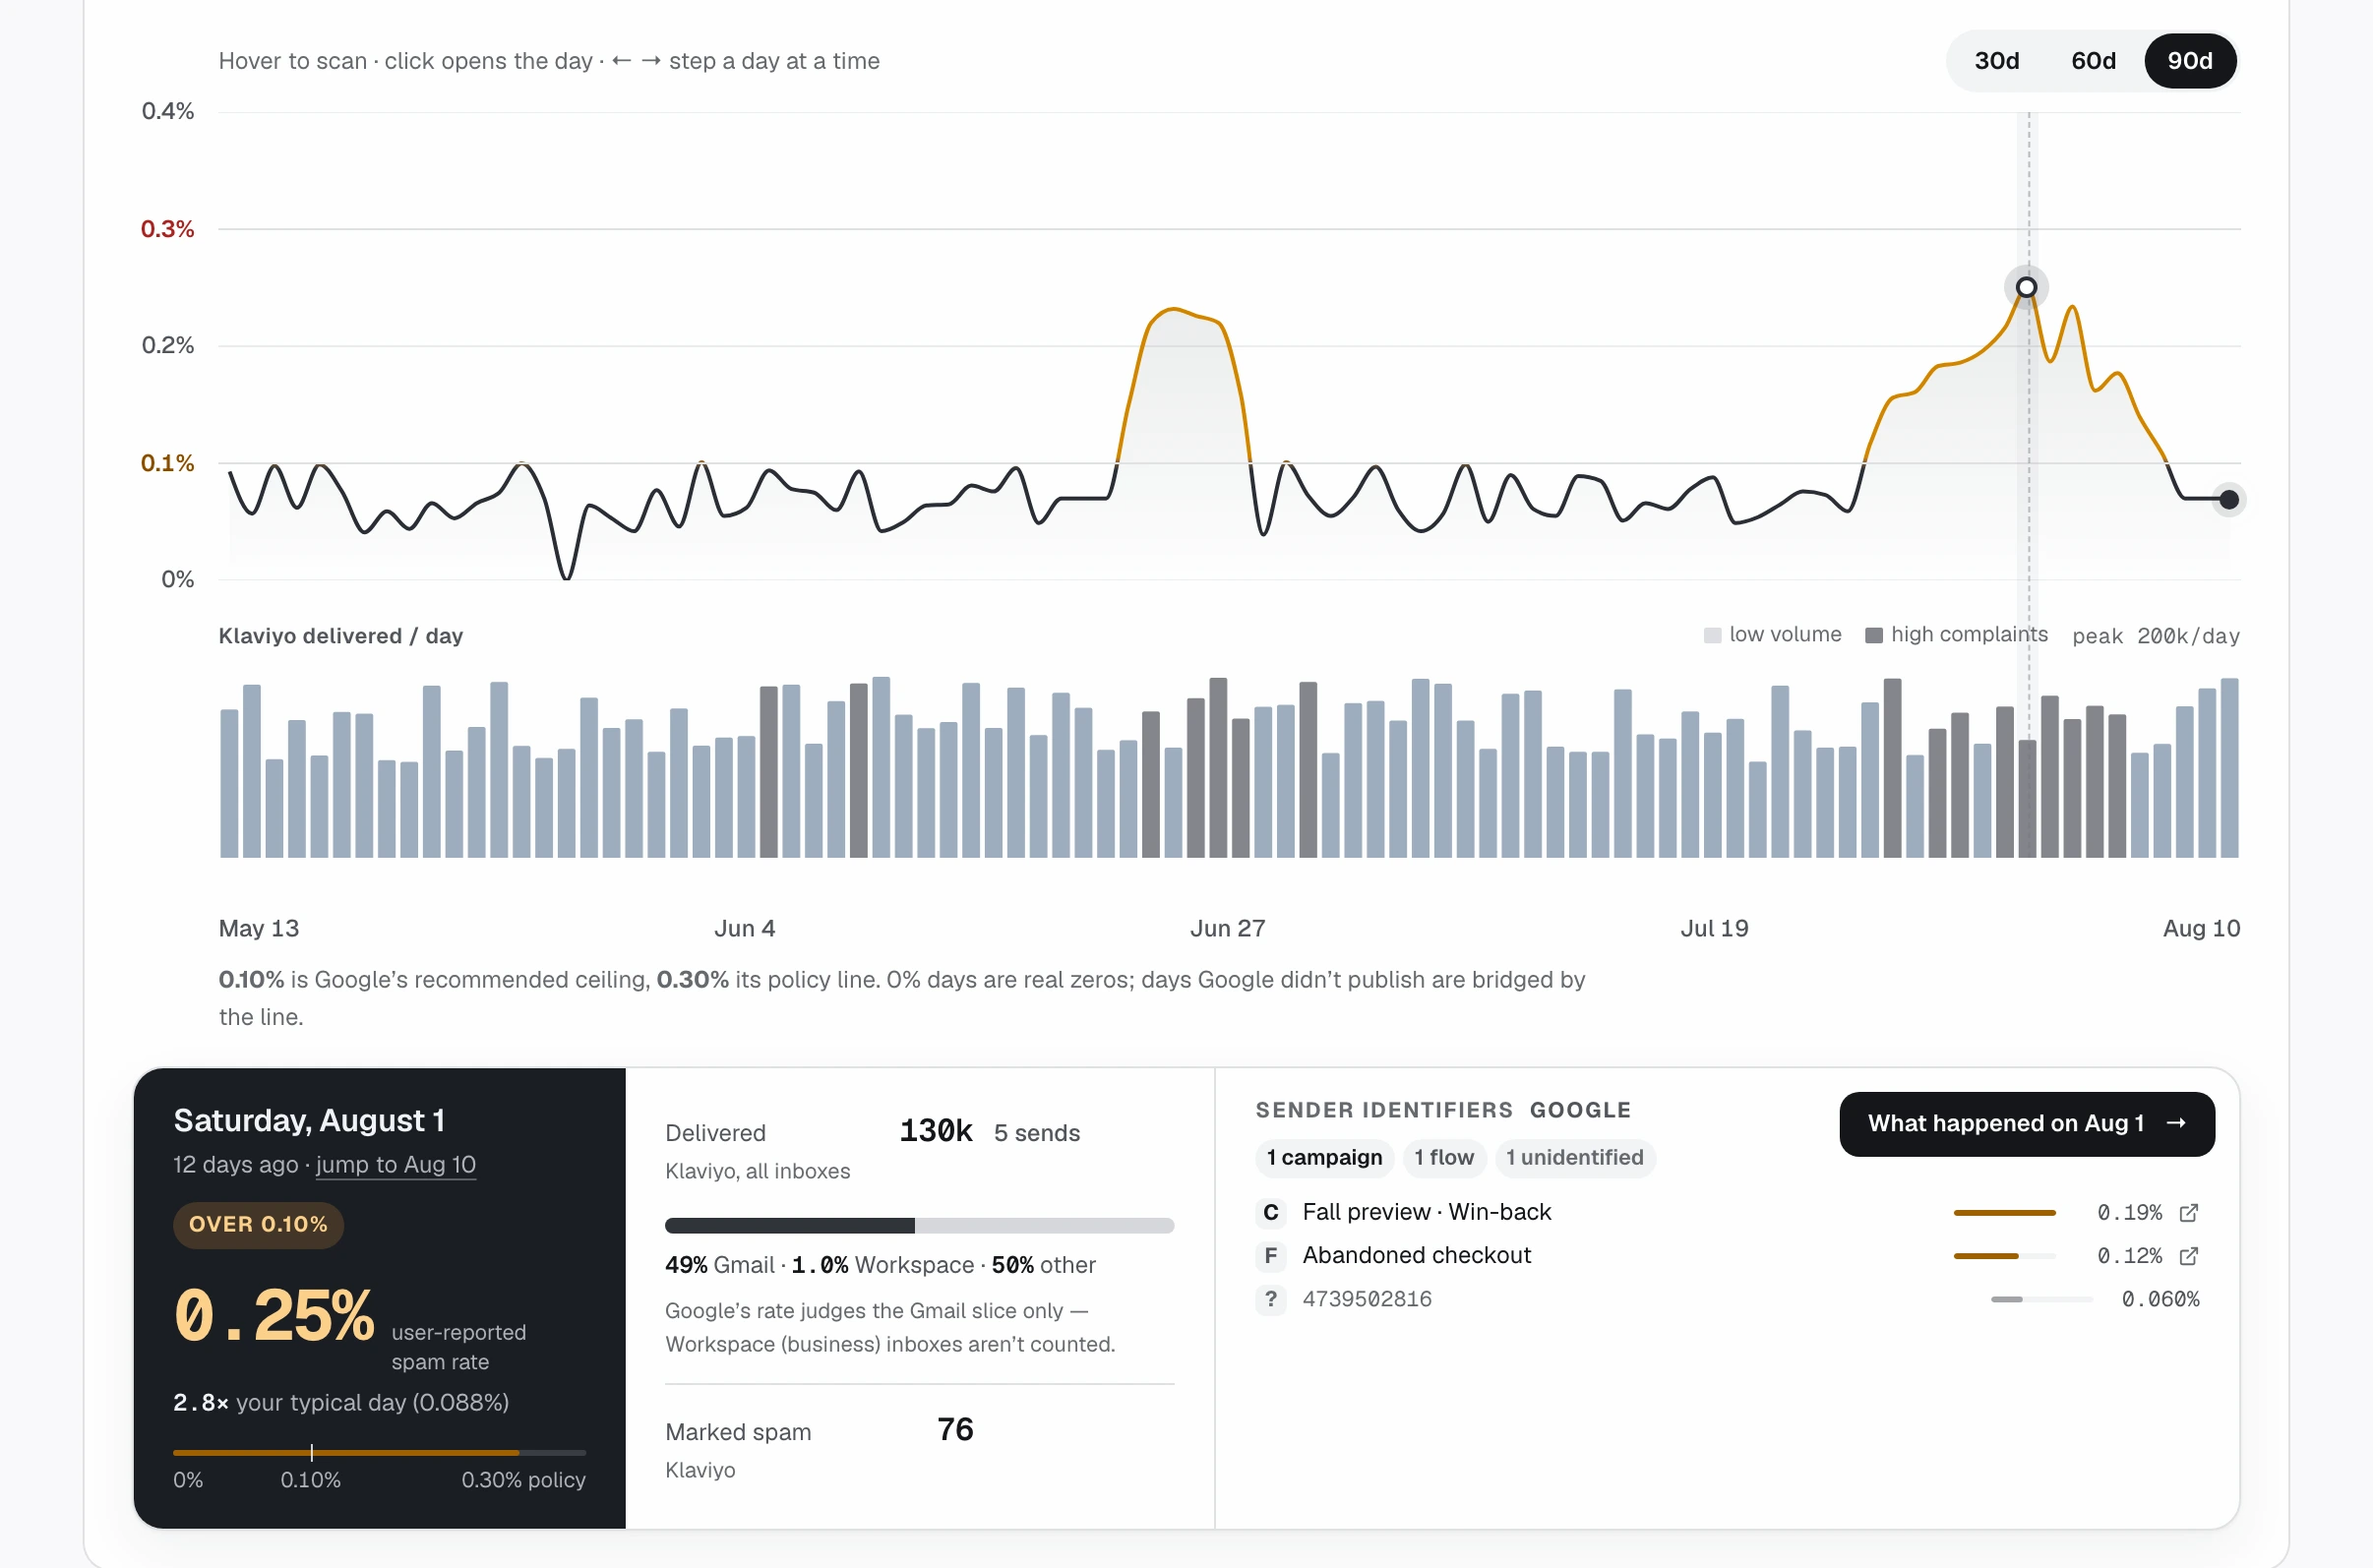This screenshot has width=2373, height=1568.
Task: Click the 0.25% spam rate value
Action: 274,1316
